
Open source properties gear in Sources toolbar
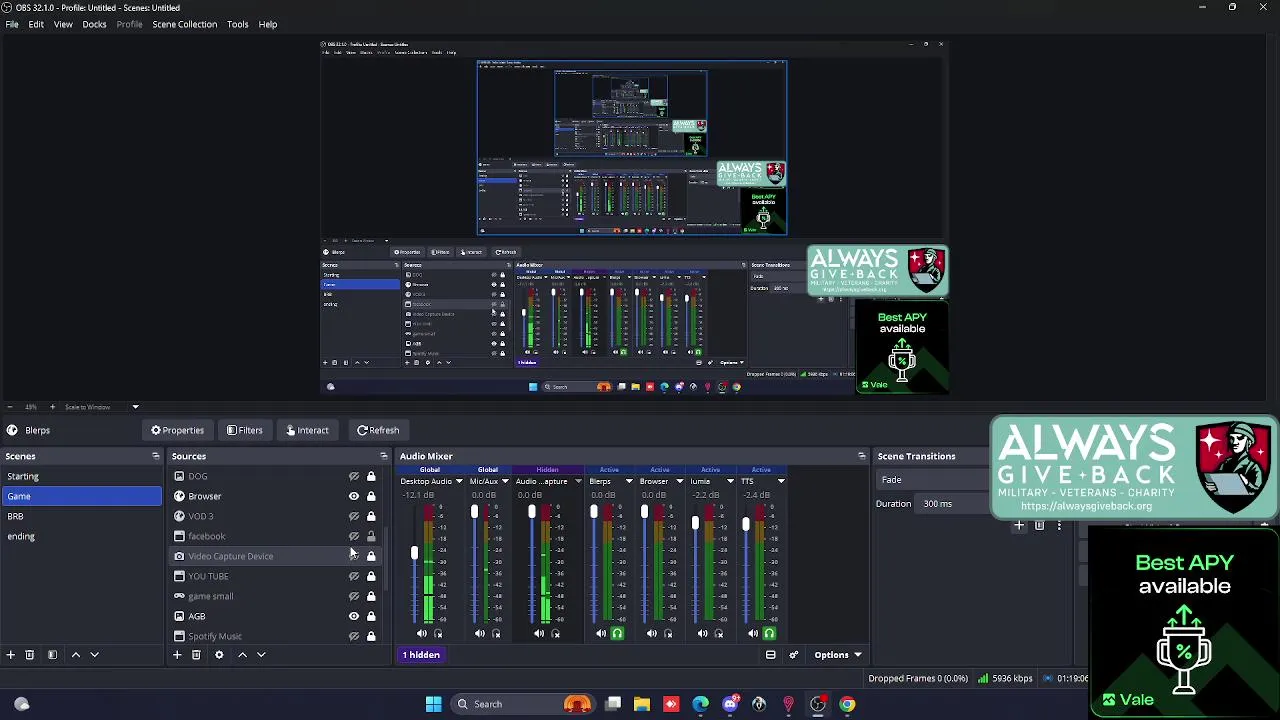[219, 655]
